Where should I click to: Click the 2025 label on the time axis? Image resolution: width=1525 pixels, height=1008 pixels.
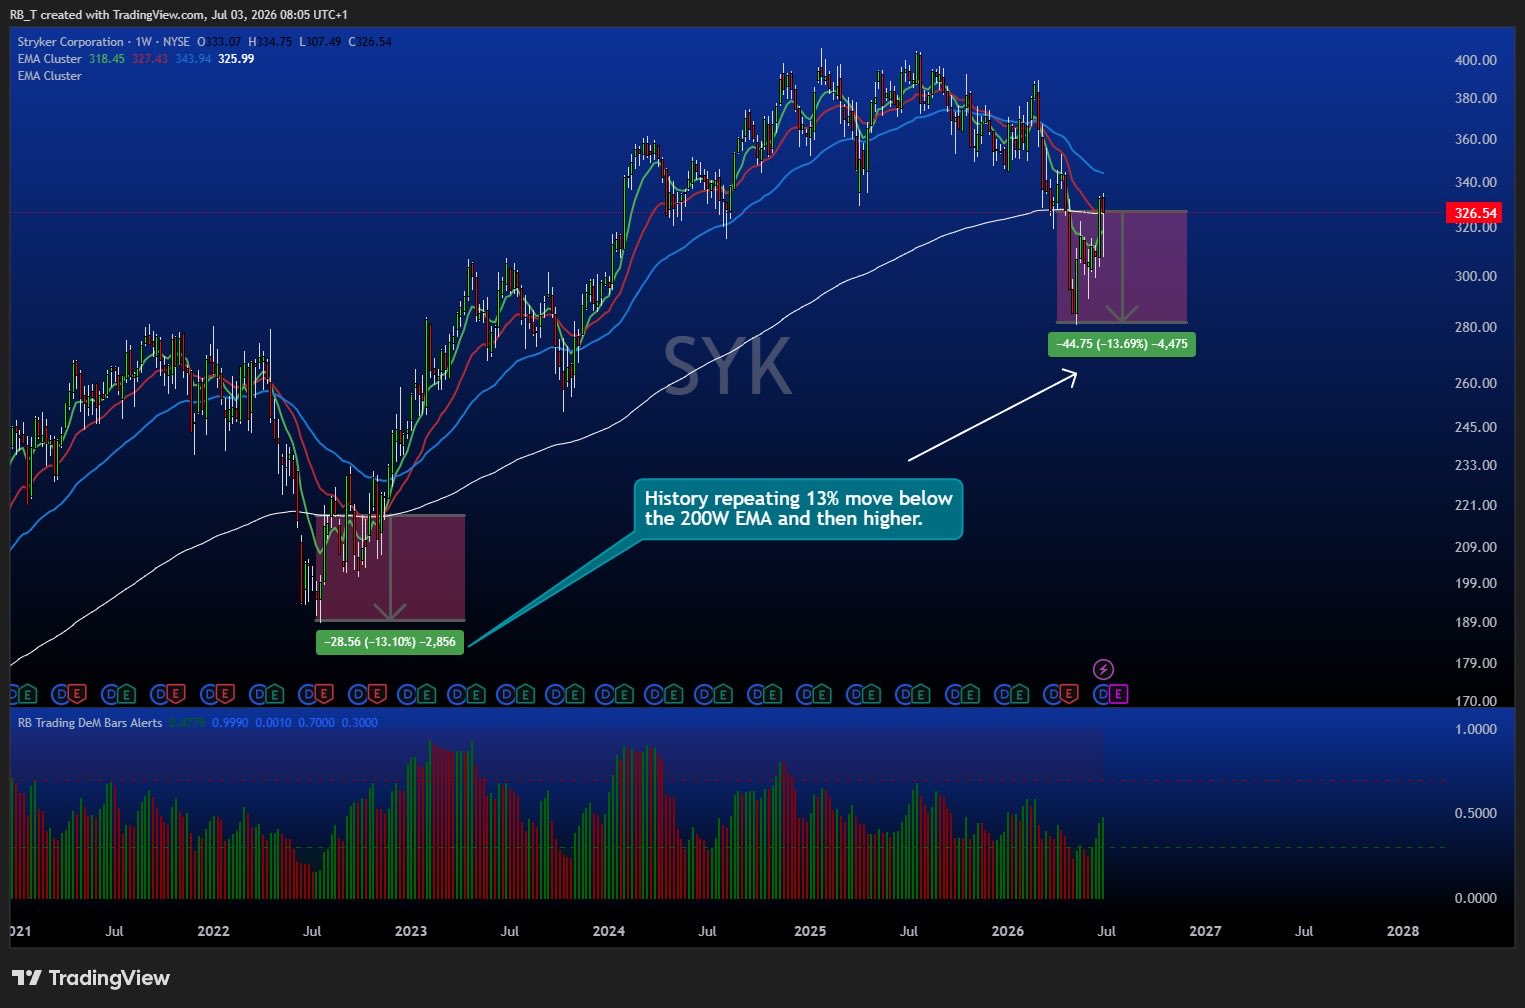click(x=810, y=931)
